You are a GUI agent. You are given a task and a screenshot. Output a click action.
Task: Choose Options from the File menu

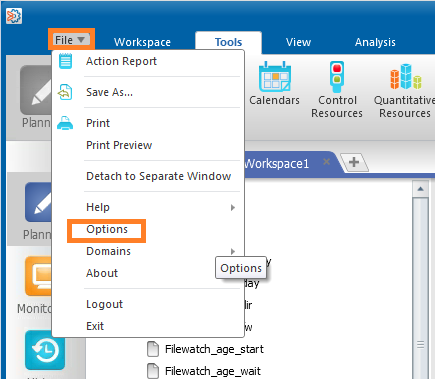(107, 229)
